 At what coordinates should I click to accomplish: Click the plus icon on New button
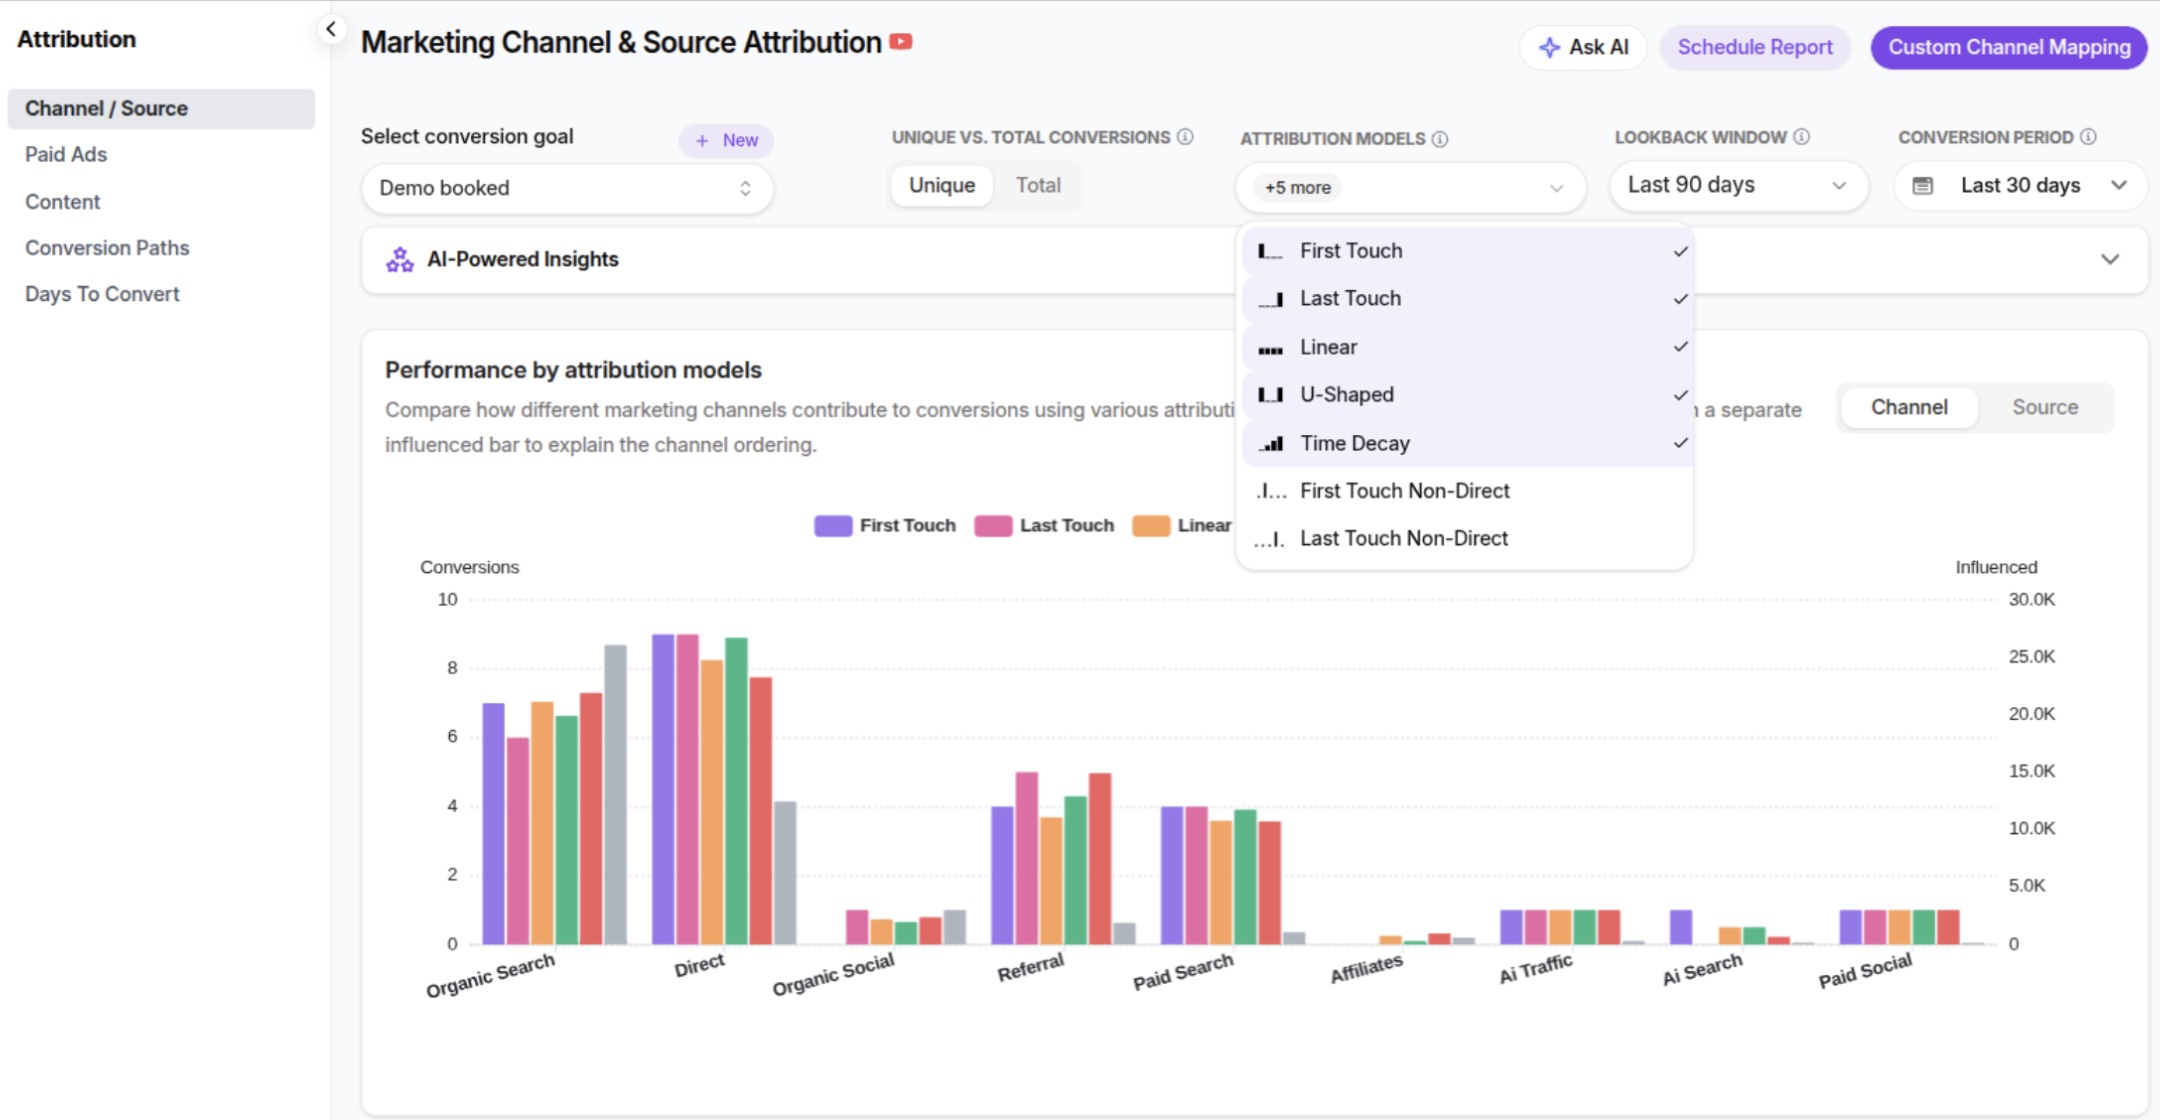click(x=702, y=141)
